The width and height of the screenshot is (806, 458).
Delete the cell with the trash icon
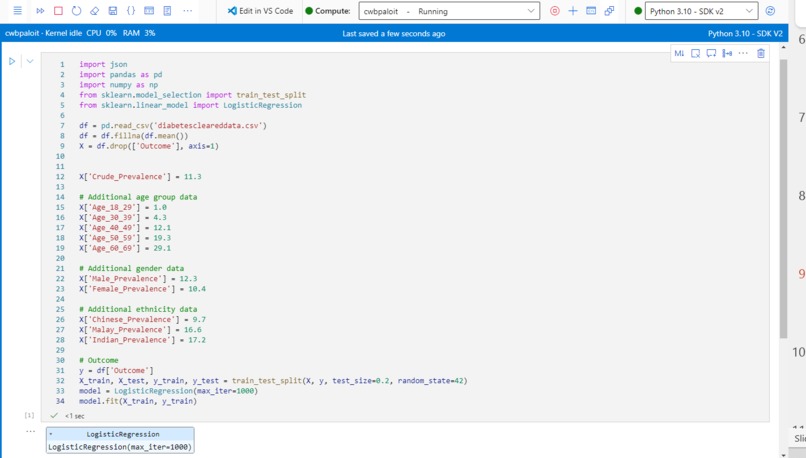coord(761,53)
